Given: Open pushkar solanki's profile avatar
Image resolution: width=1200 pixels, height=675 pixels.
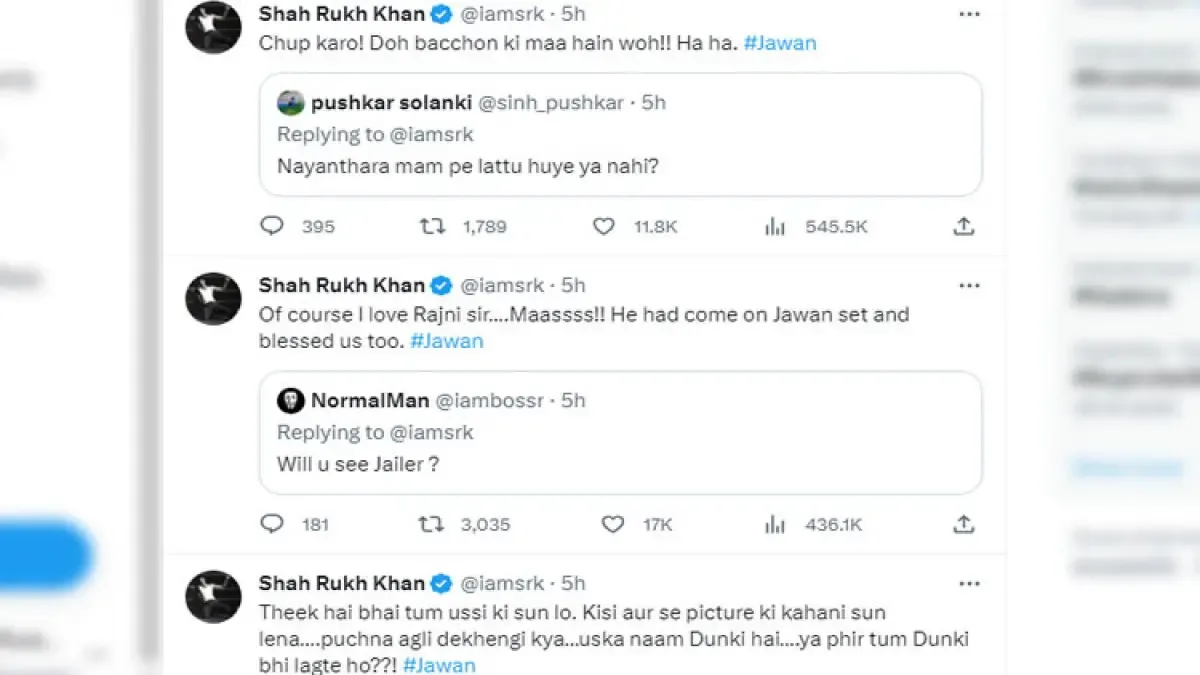Looking at the screenshot, I should pyautogui.click(x=290, y=102).
